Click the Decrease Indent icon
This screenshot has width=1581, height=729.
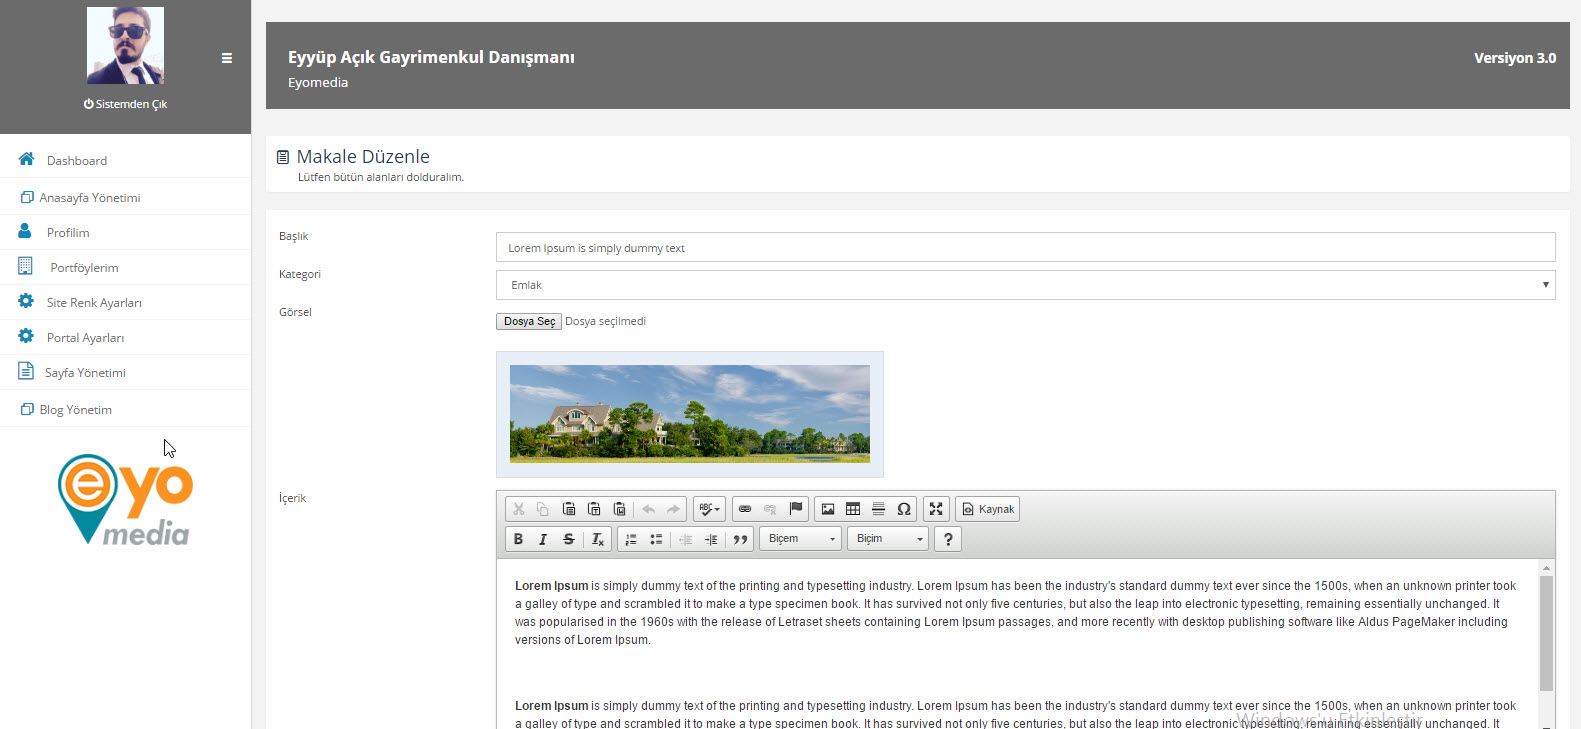(686, 539)
